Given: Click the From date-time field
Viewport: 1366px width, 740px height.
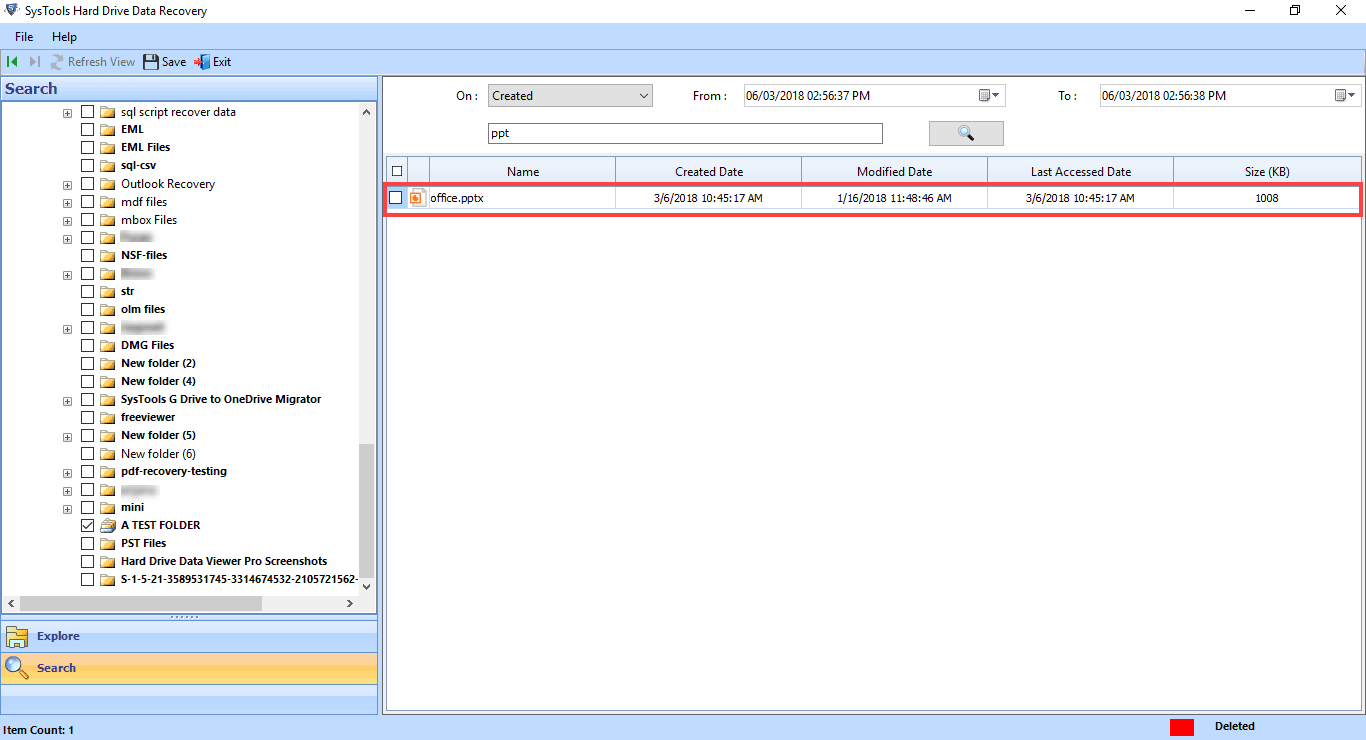Looking at the screenshot, I should (874, 96).
